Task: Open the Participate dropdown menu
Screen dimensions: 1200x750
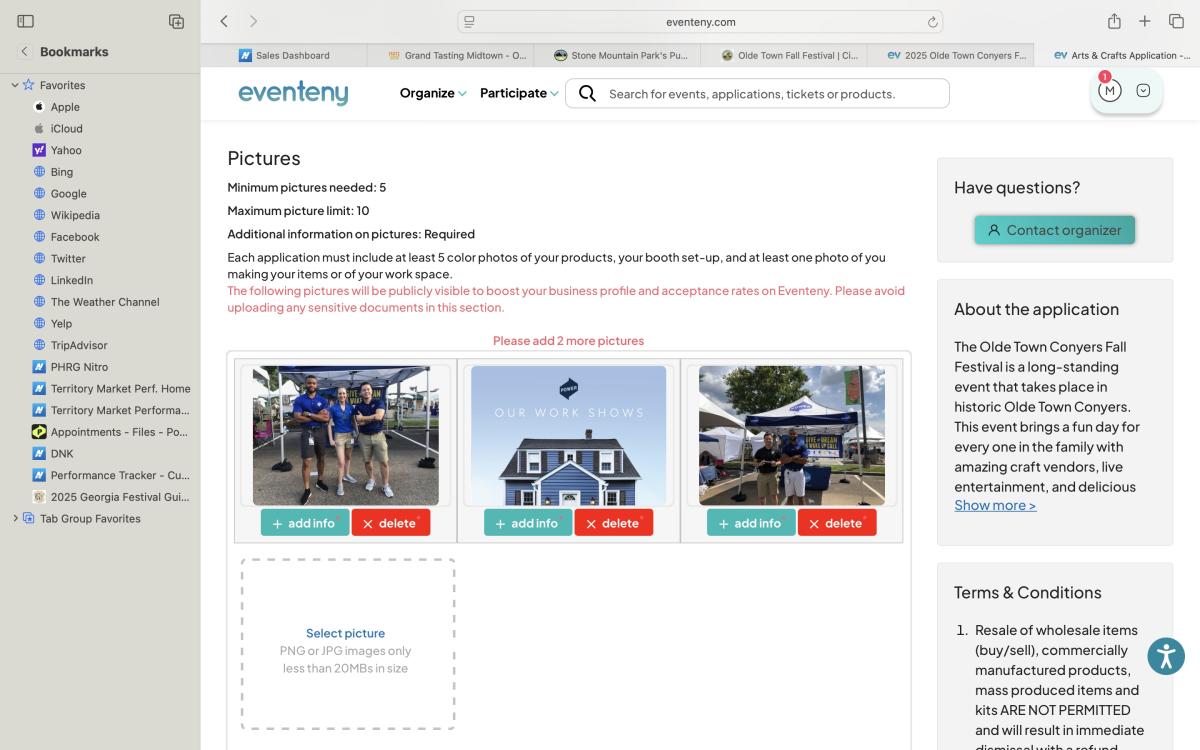Action: (519, 93)
